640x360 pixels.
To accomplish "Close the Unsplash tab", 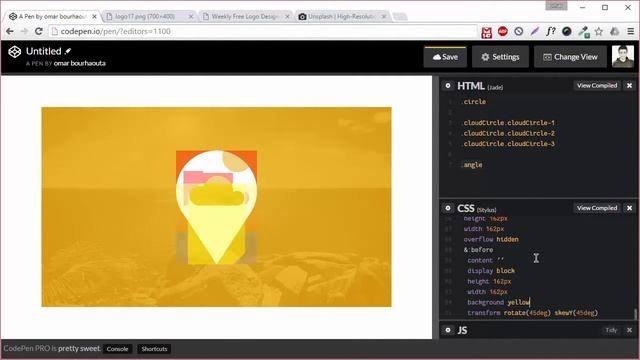I will tap(384, 17).
